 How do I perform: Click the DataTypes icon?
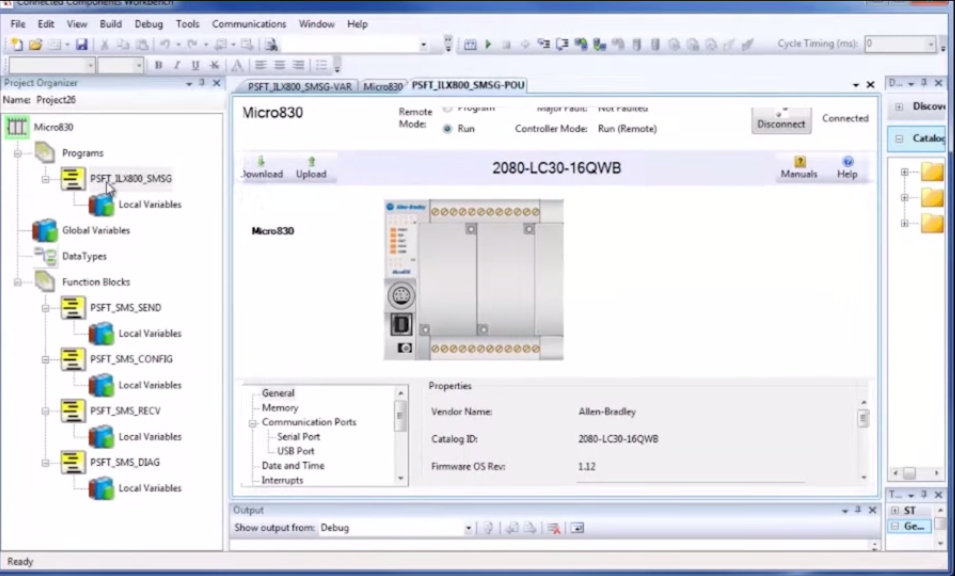[45, 256]
